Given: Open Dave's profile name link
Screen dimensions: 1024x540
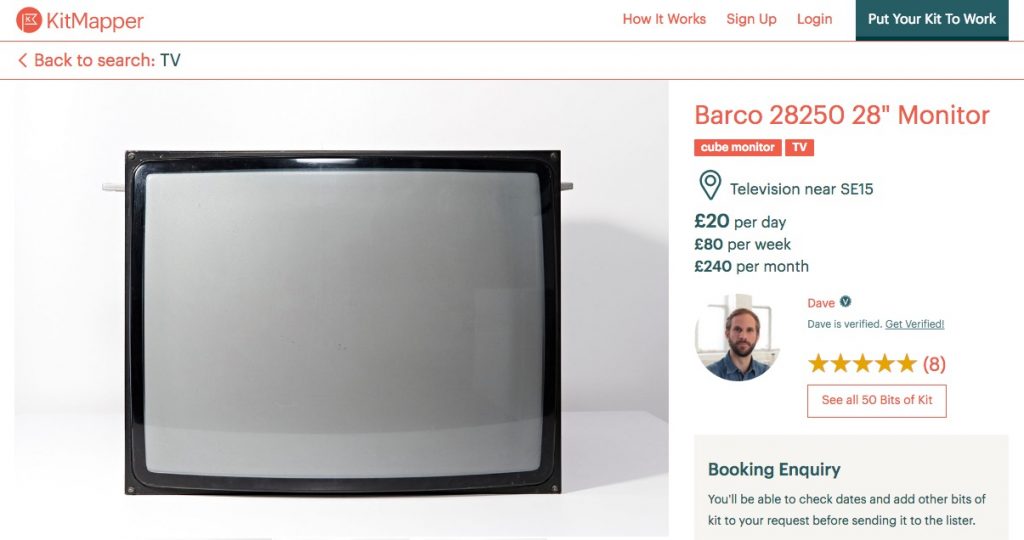Looking at the screenshot, I should (821, 303).
